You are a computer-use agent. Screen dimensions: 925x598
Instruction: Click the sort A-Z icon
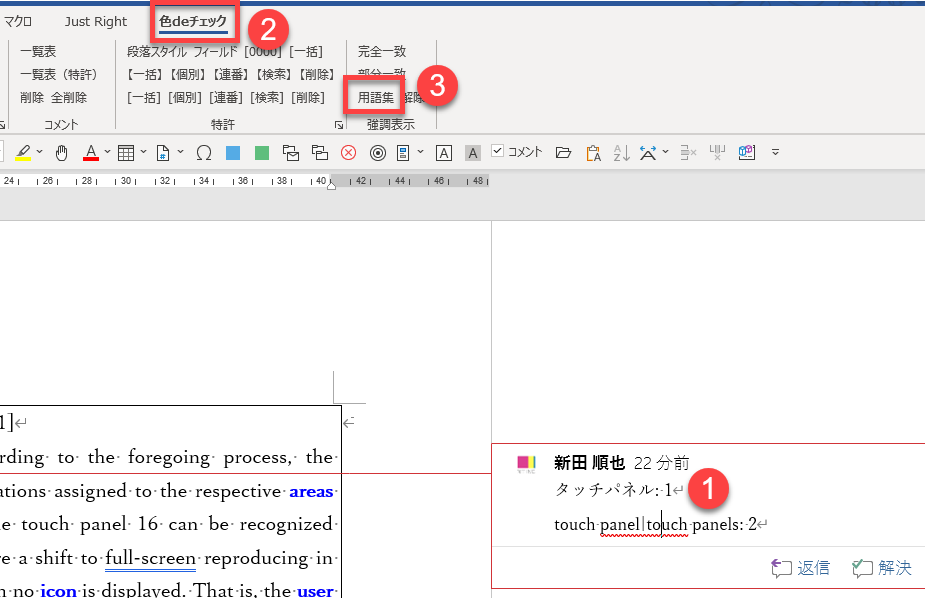(x=621, y=153)
